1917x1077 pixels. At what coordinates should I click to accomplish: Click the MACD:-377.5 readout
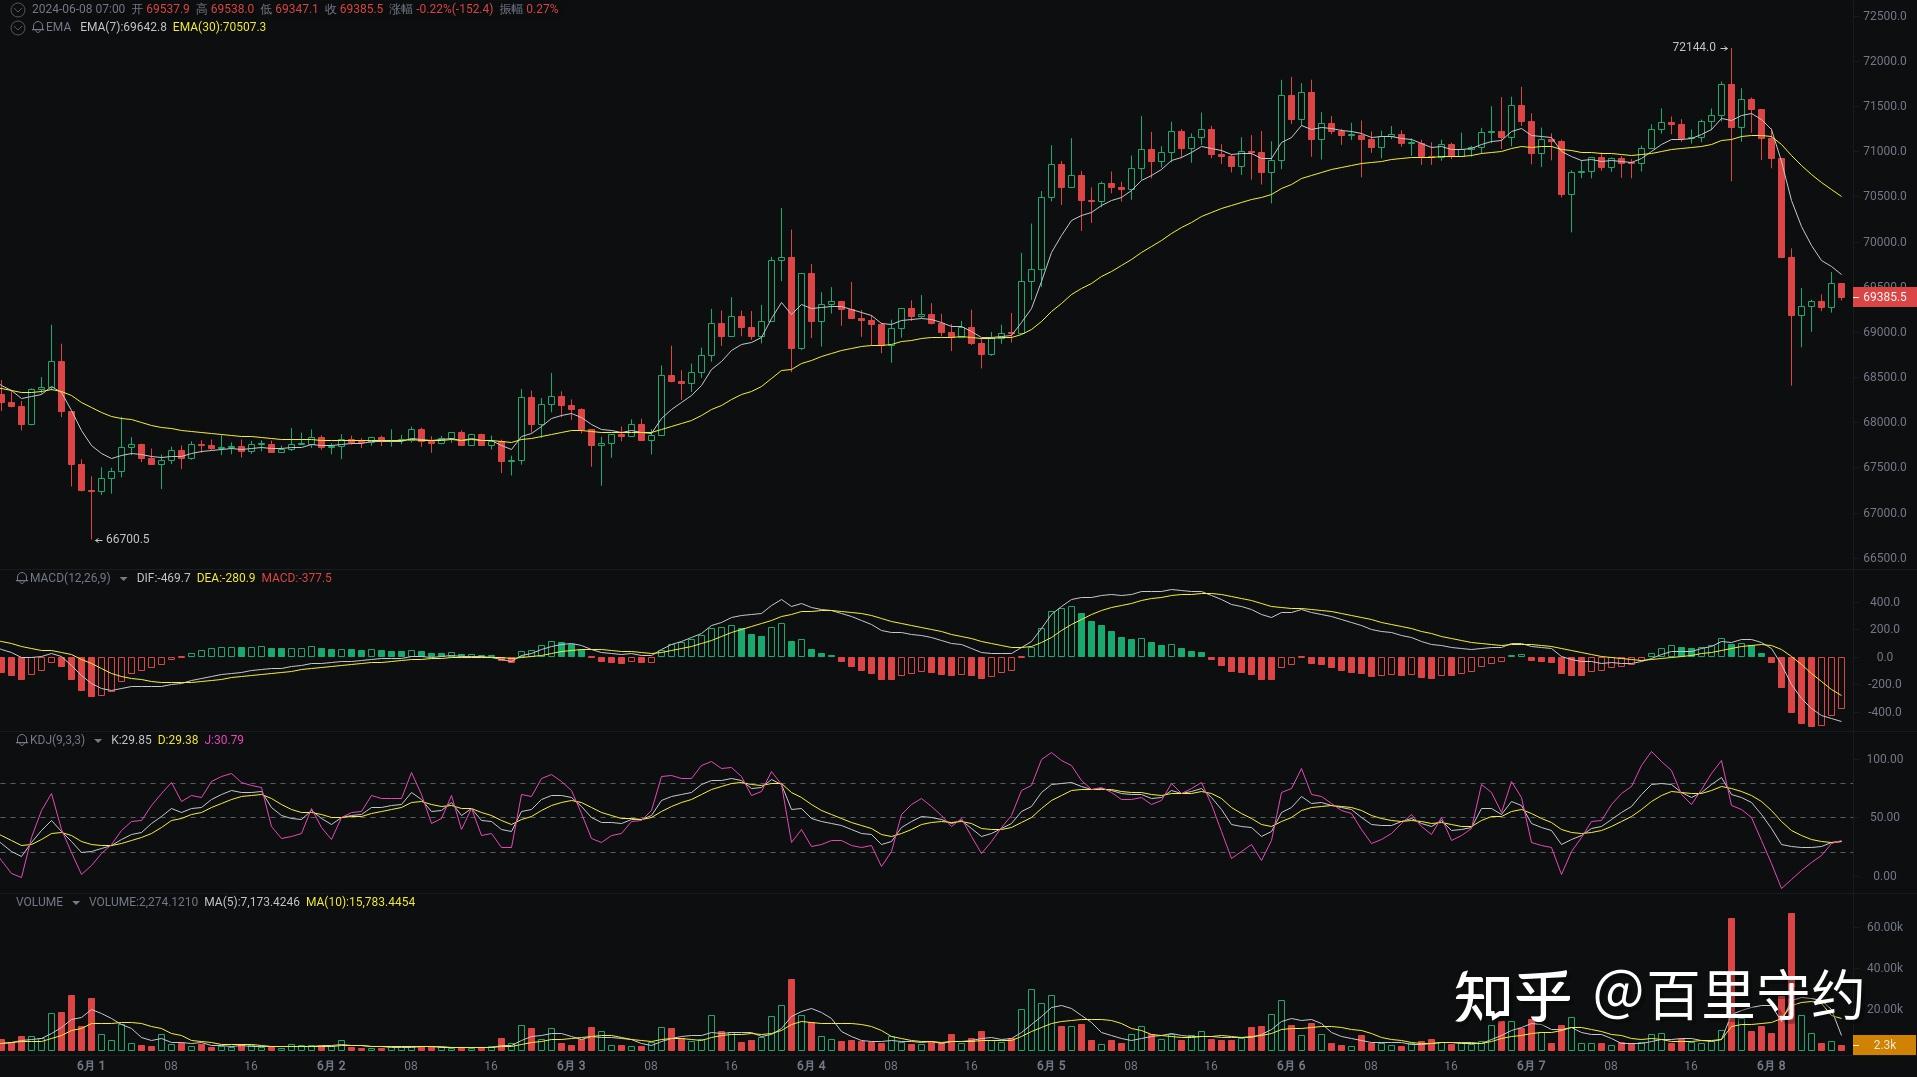point(296,578)
